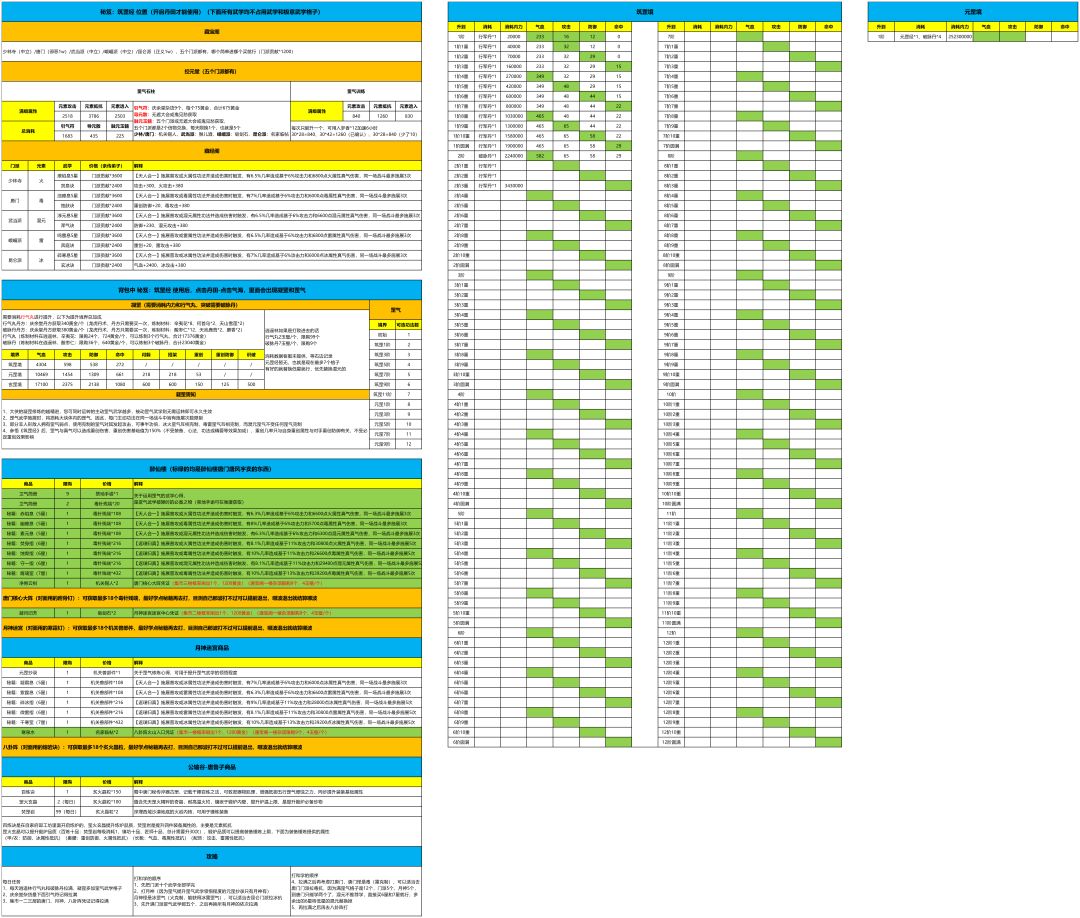Click the stat cell 998

pos(68,364)
